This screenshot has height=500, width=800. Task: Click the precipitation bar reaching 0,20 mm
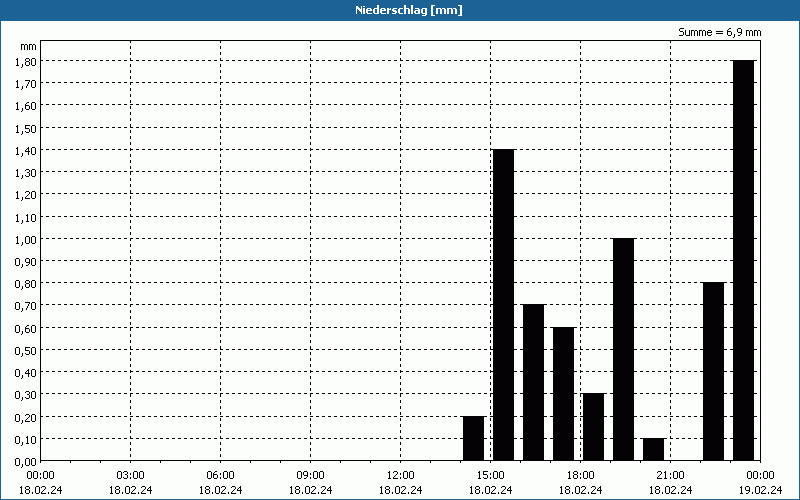click(473, 439)
